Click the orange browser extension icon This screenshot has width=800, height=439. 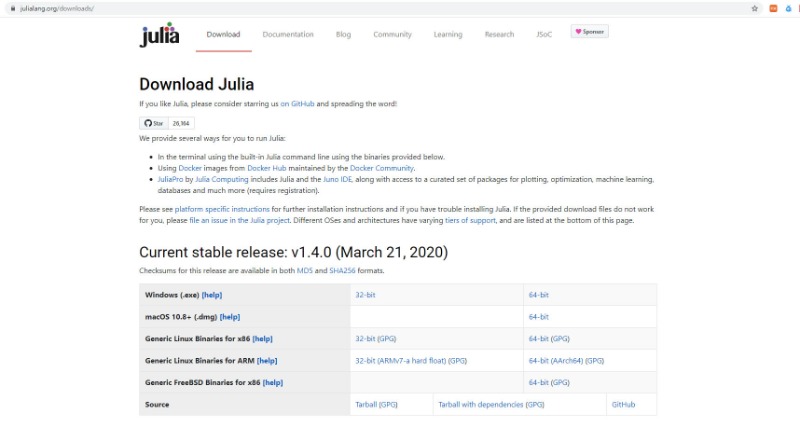[x=773, y=9]
